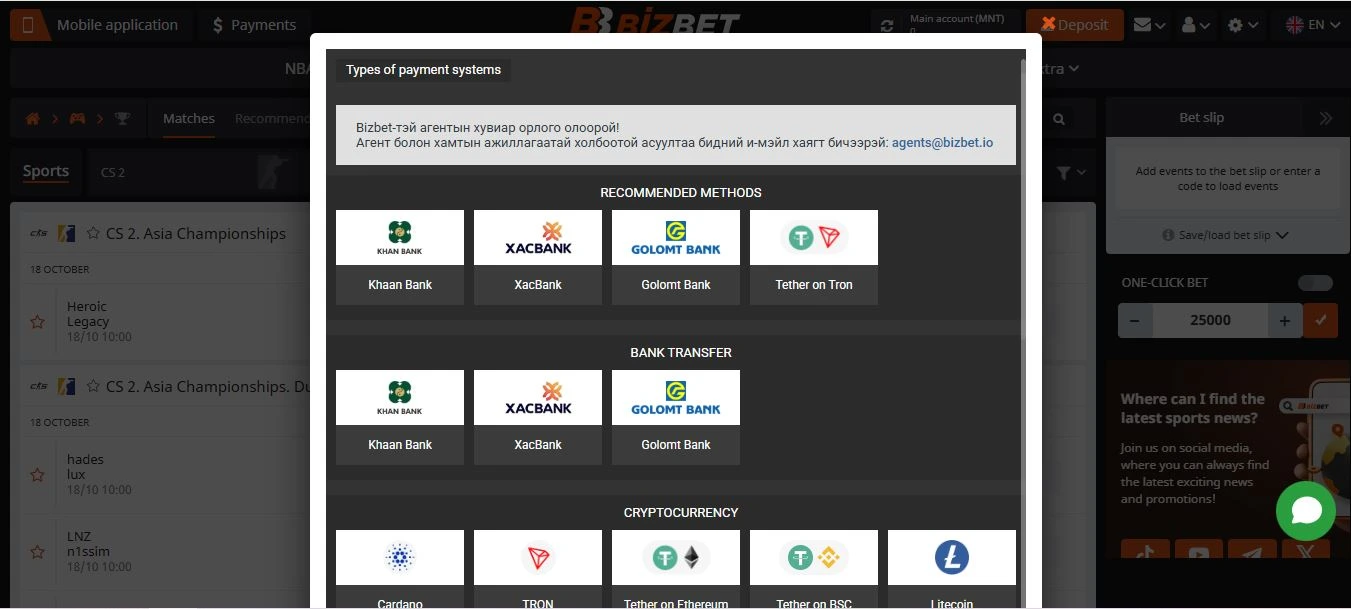Open the live chat bubble
This screenshot has width=1351, height=609.
pos(1306,511)
